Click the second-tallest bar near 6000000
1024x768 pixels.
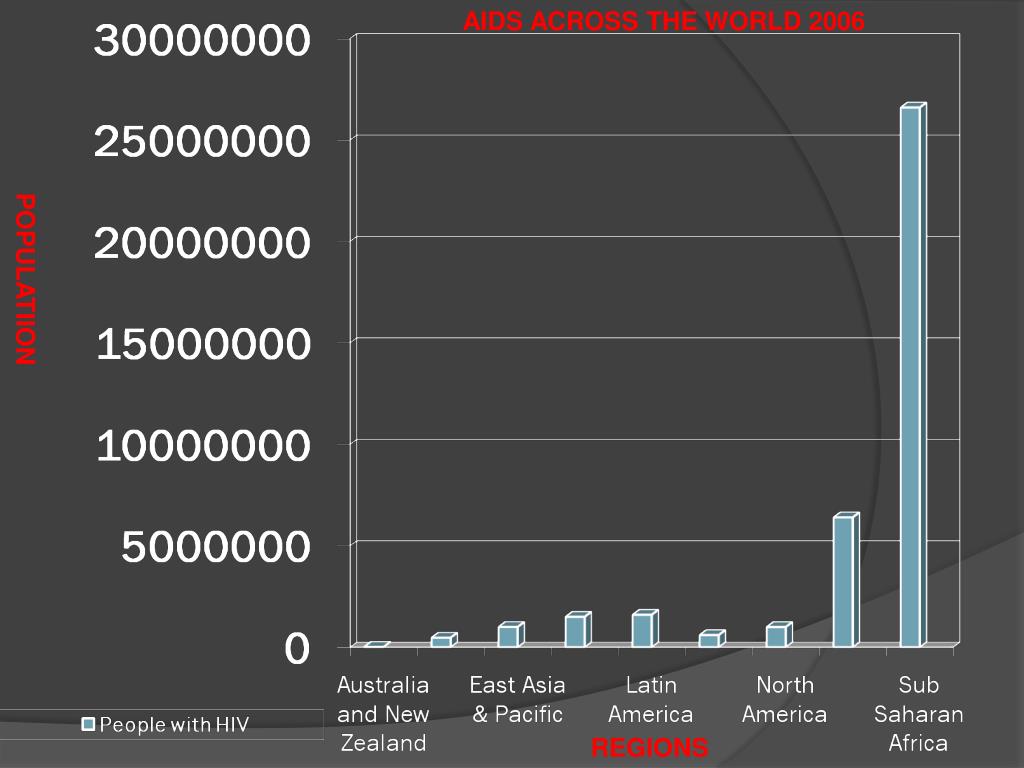(846, 580)
